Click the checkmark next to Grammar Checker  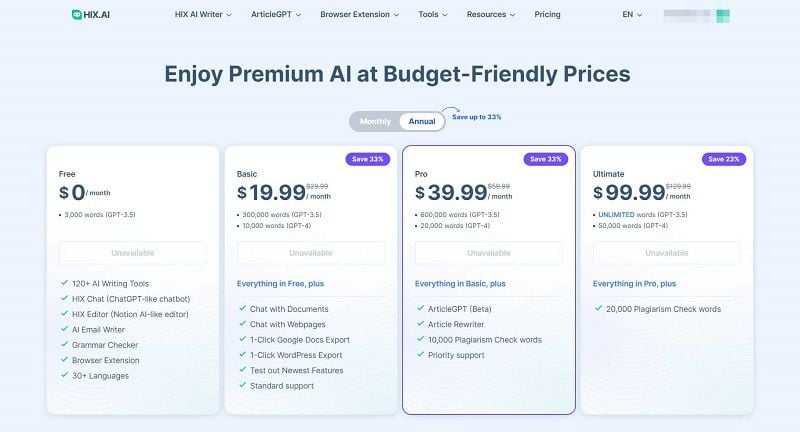[64, 345]
